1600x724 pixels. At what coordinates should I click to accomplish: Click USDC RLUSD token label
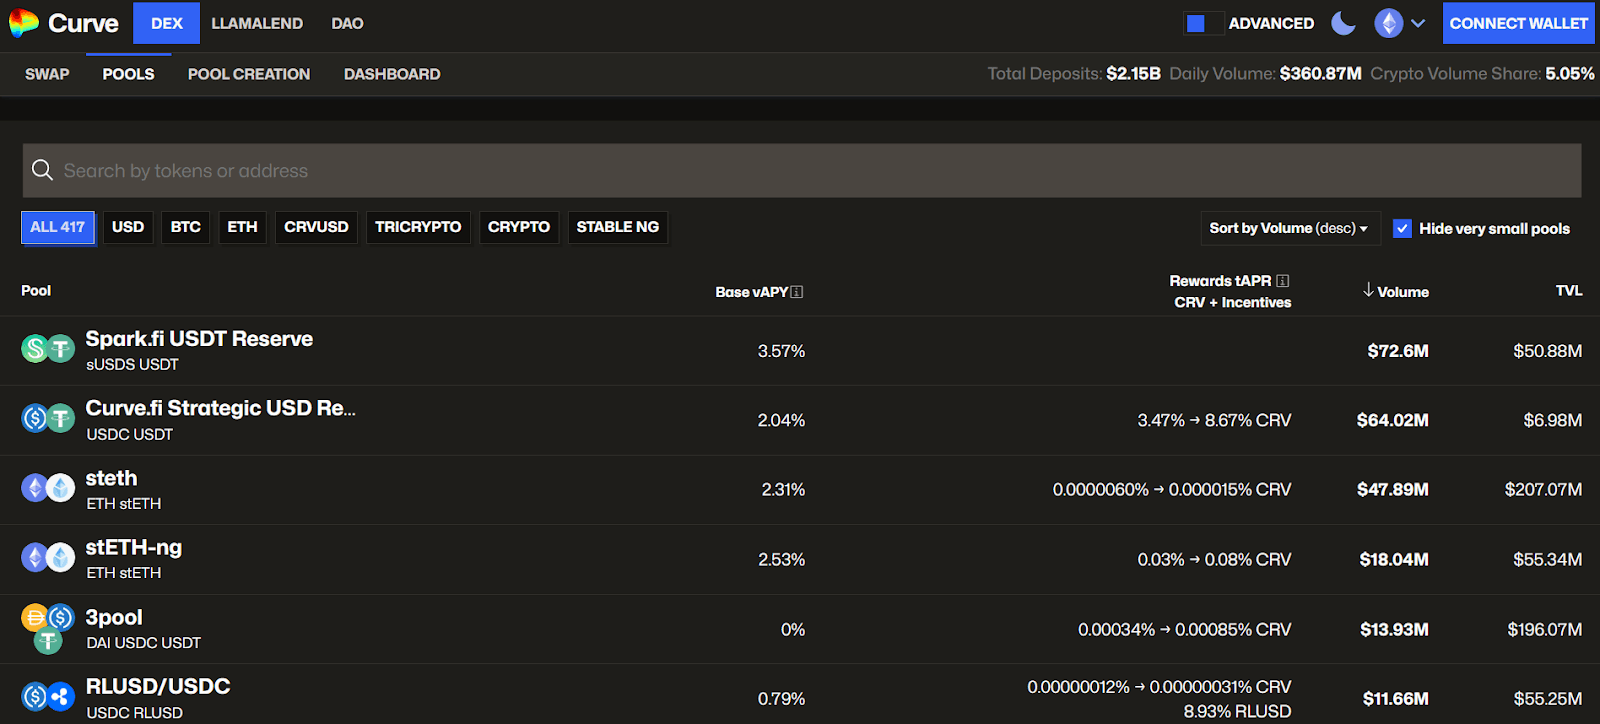pos(135,713)
